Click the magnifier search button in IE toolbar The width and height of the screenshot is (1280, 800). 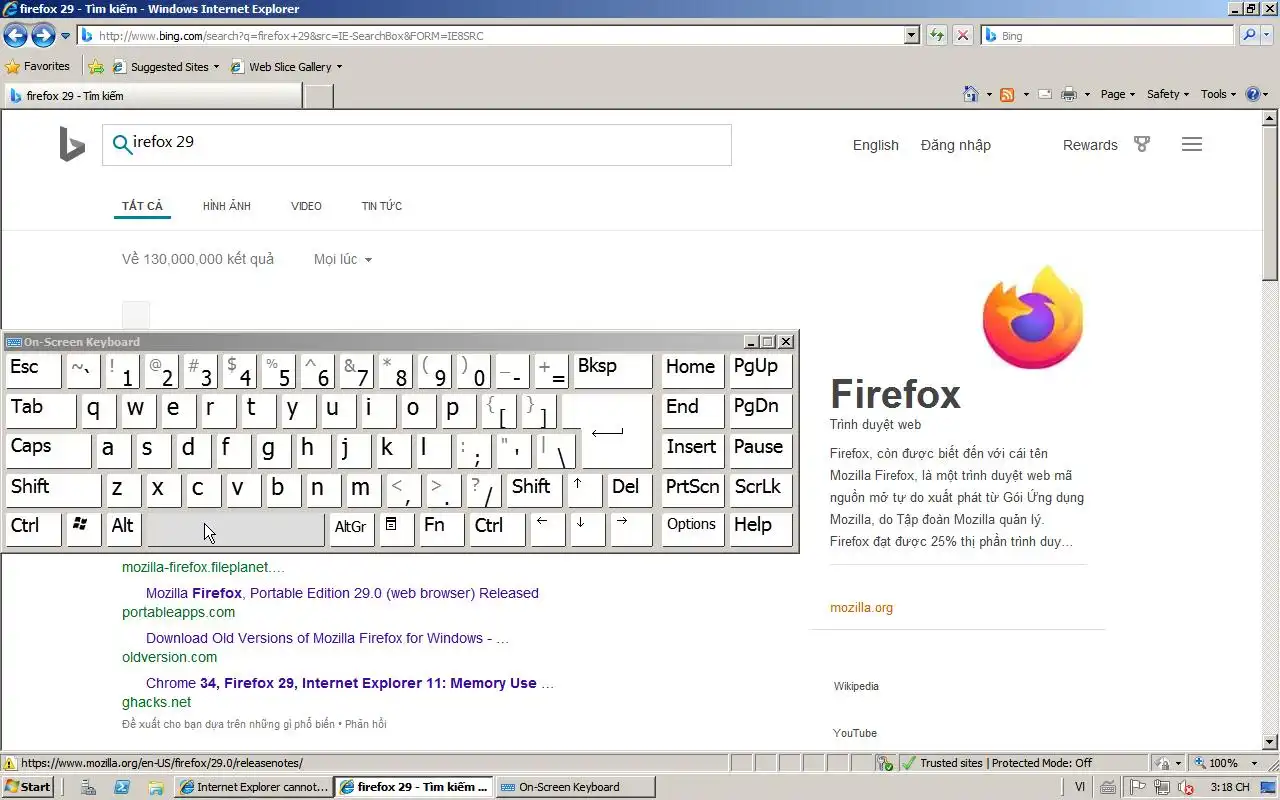click(x=1248, y=35)
